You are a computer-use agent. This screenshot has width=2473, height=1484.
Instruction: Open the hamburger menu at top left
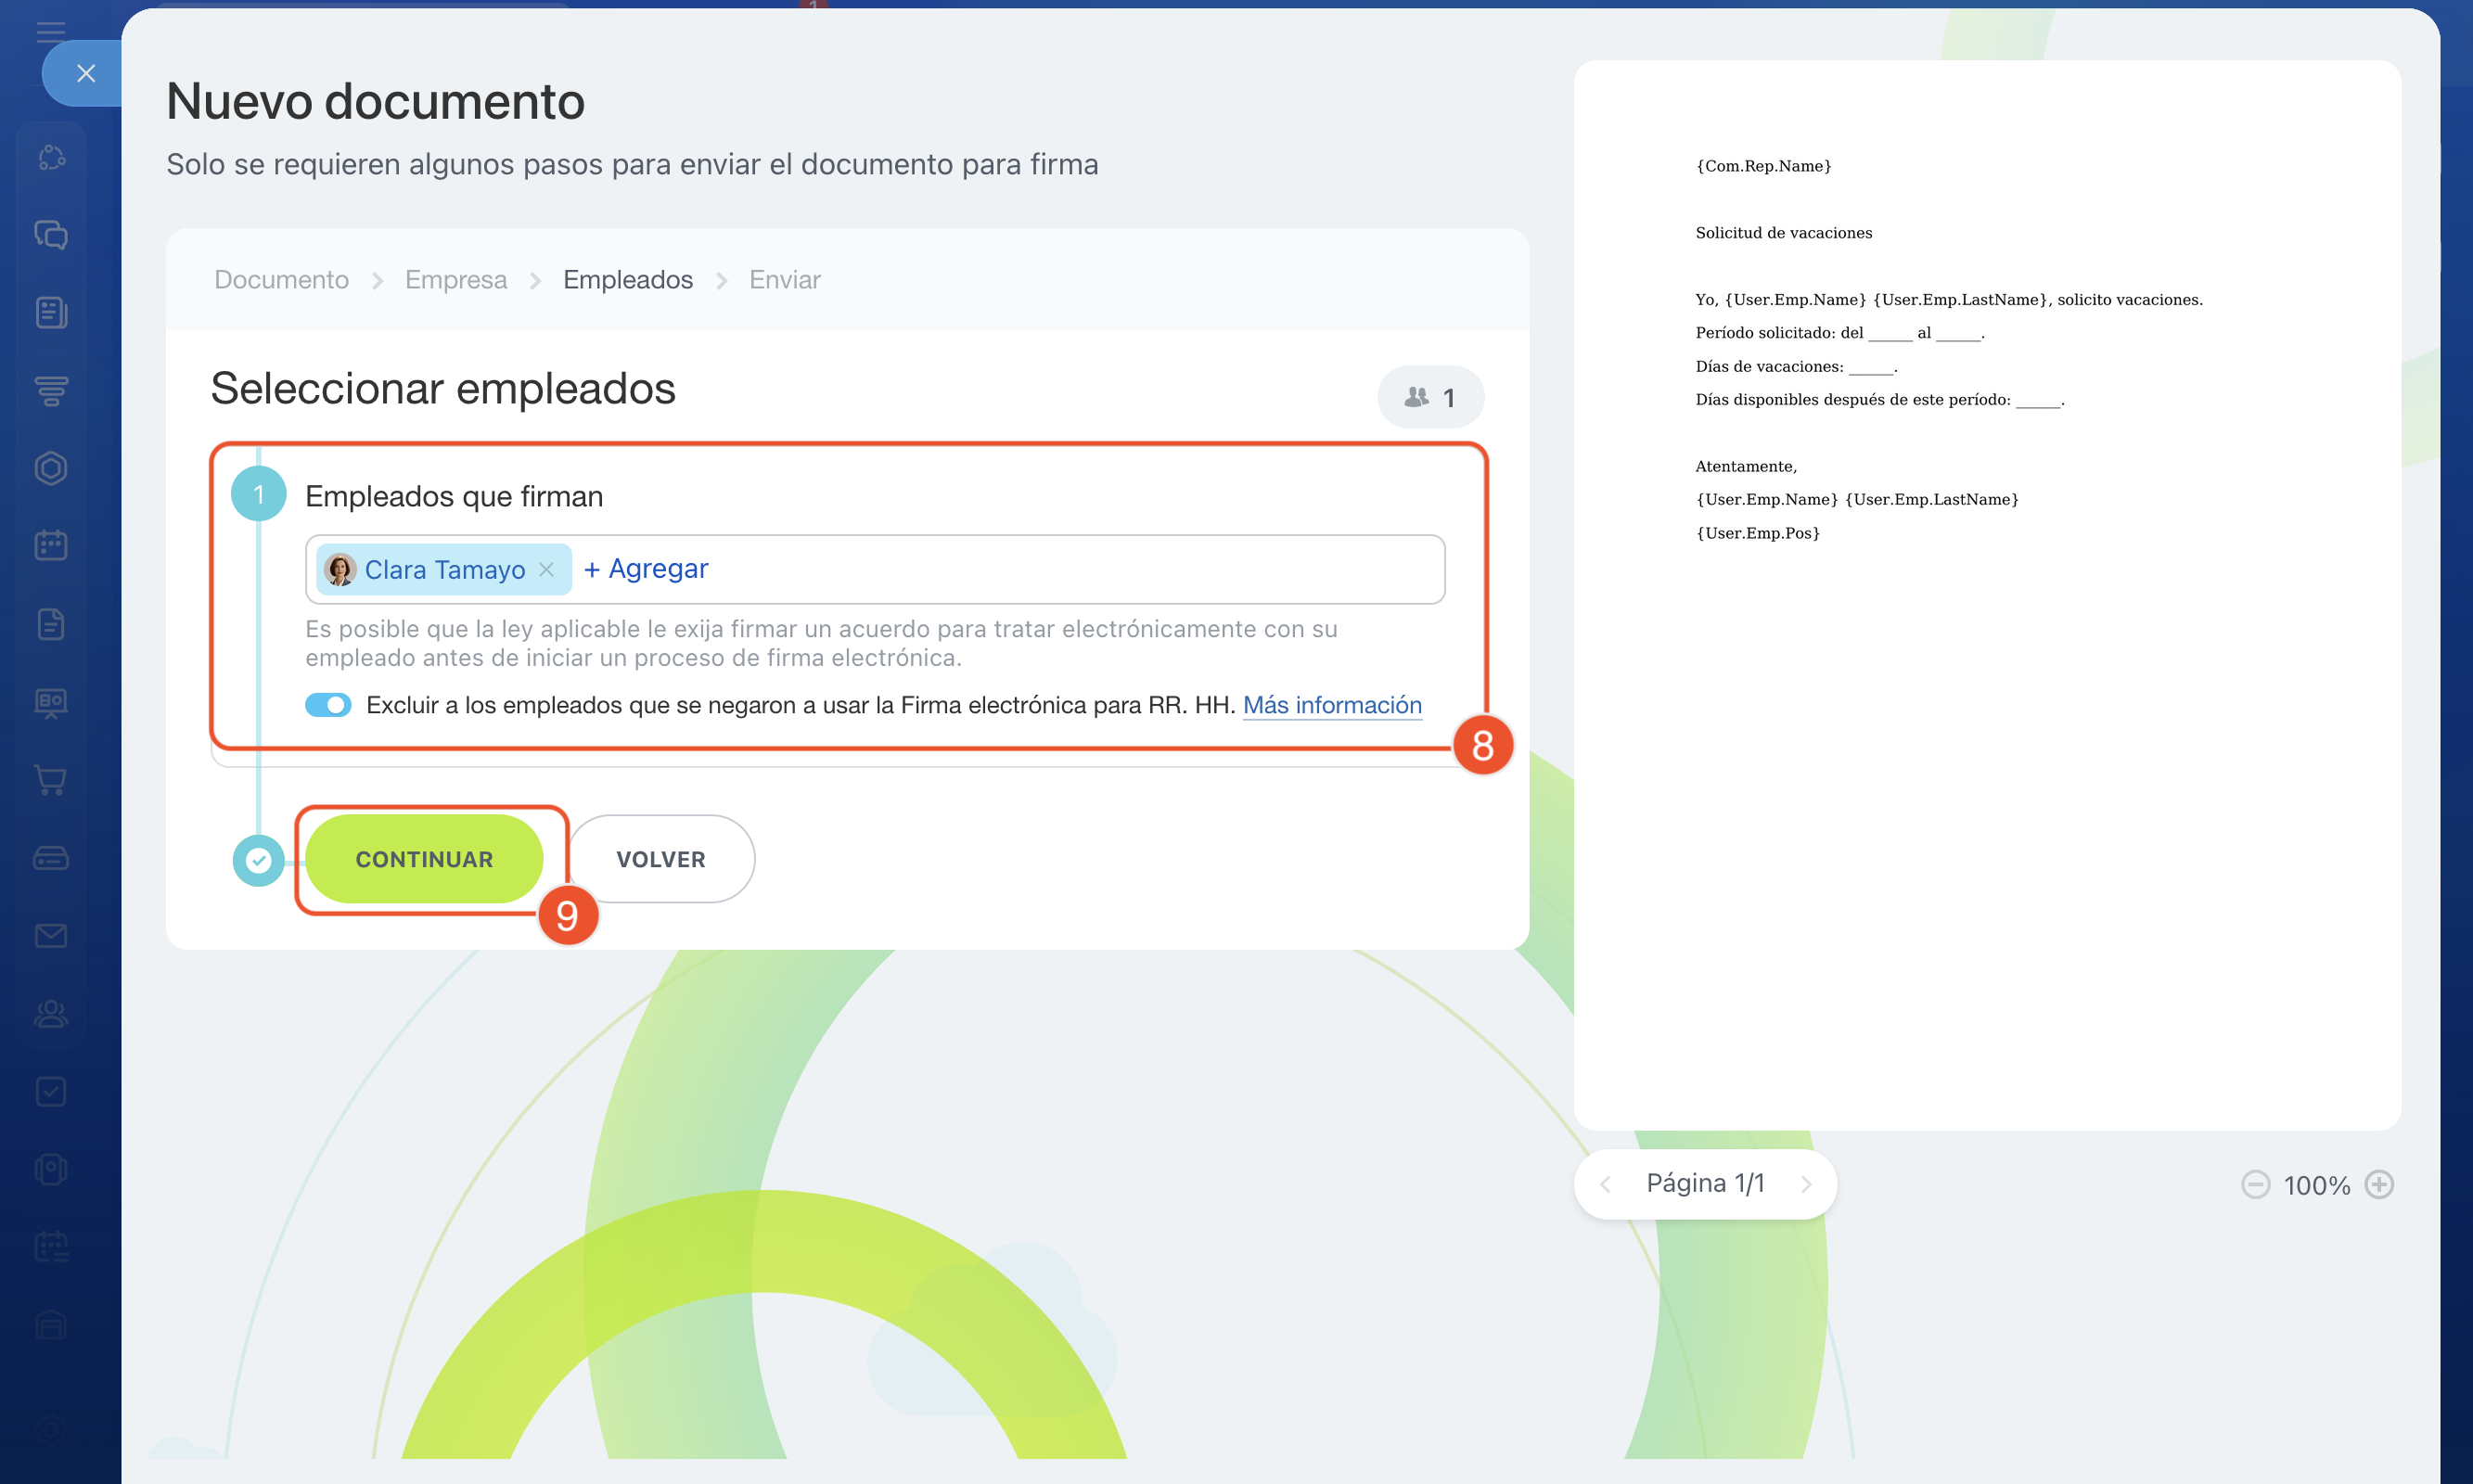[x=51, y=31]
